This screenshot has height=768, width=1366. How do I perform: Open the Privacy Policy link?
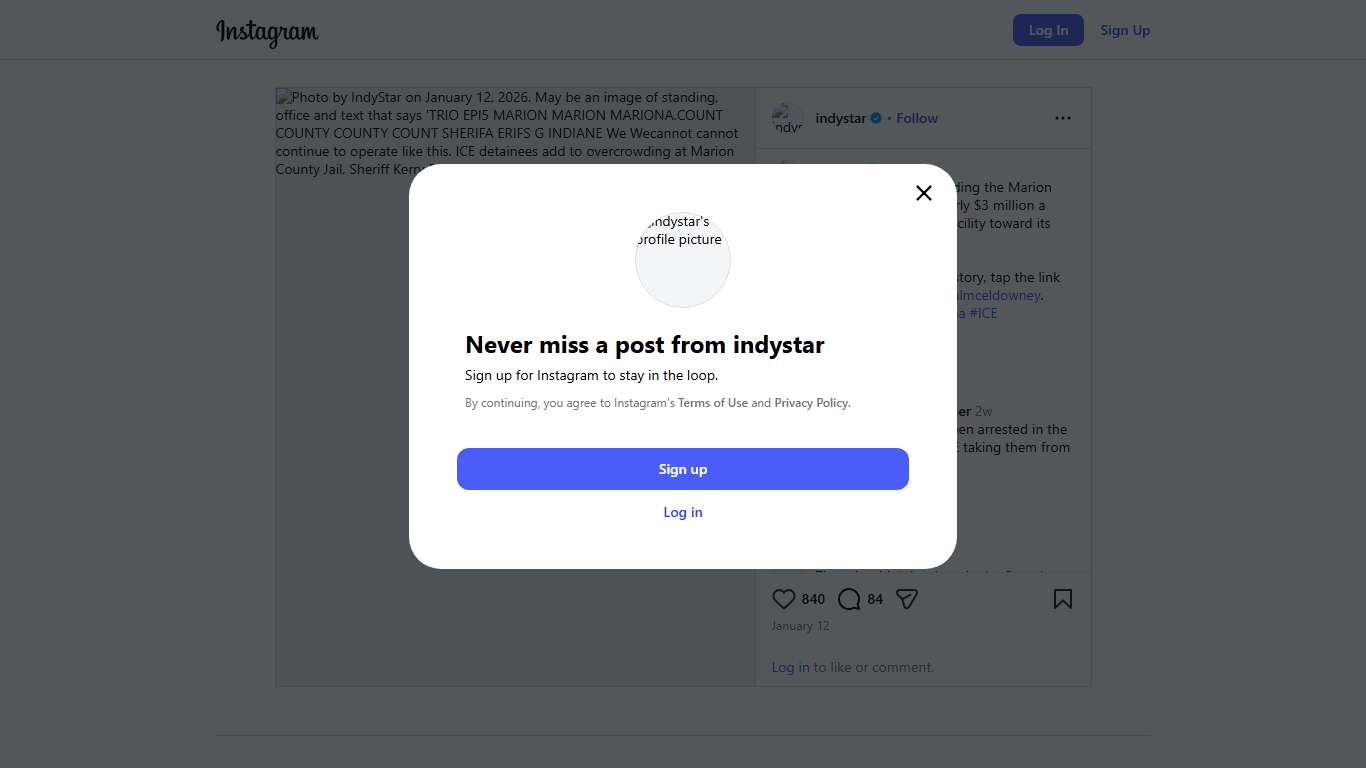(x=811, y=403)
